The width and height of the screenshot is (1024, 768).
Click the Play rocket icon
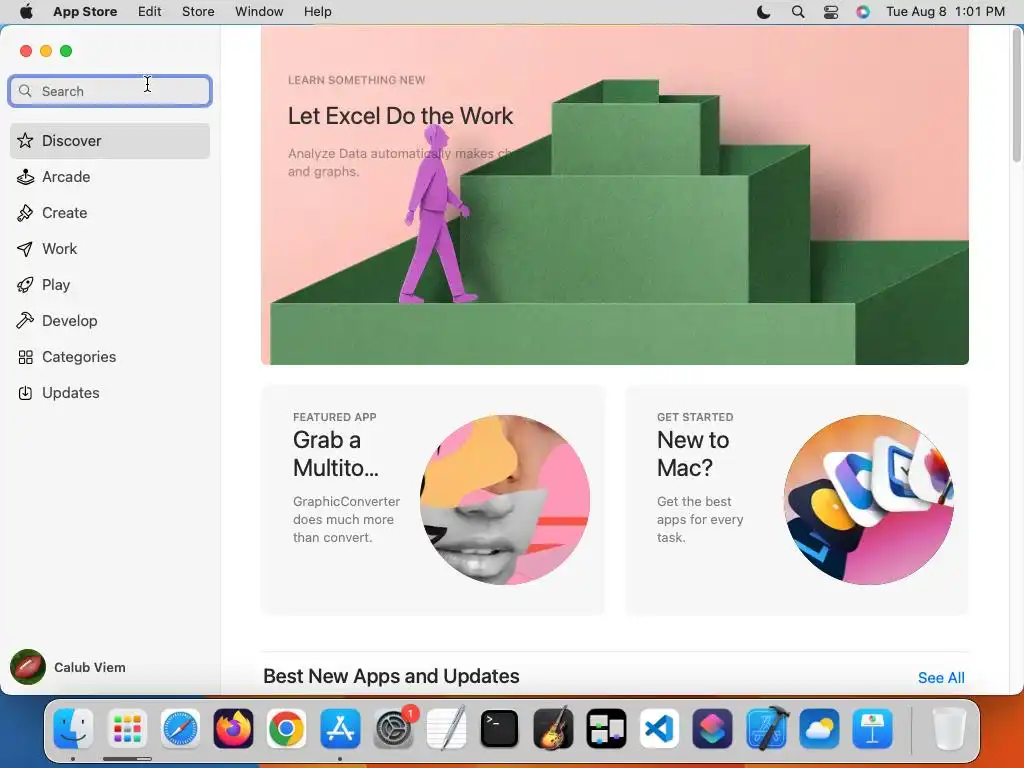25,285
